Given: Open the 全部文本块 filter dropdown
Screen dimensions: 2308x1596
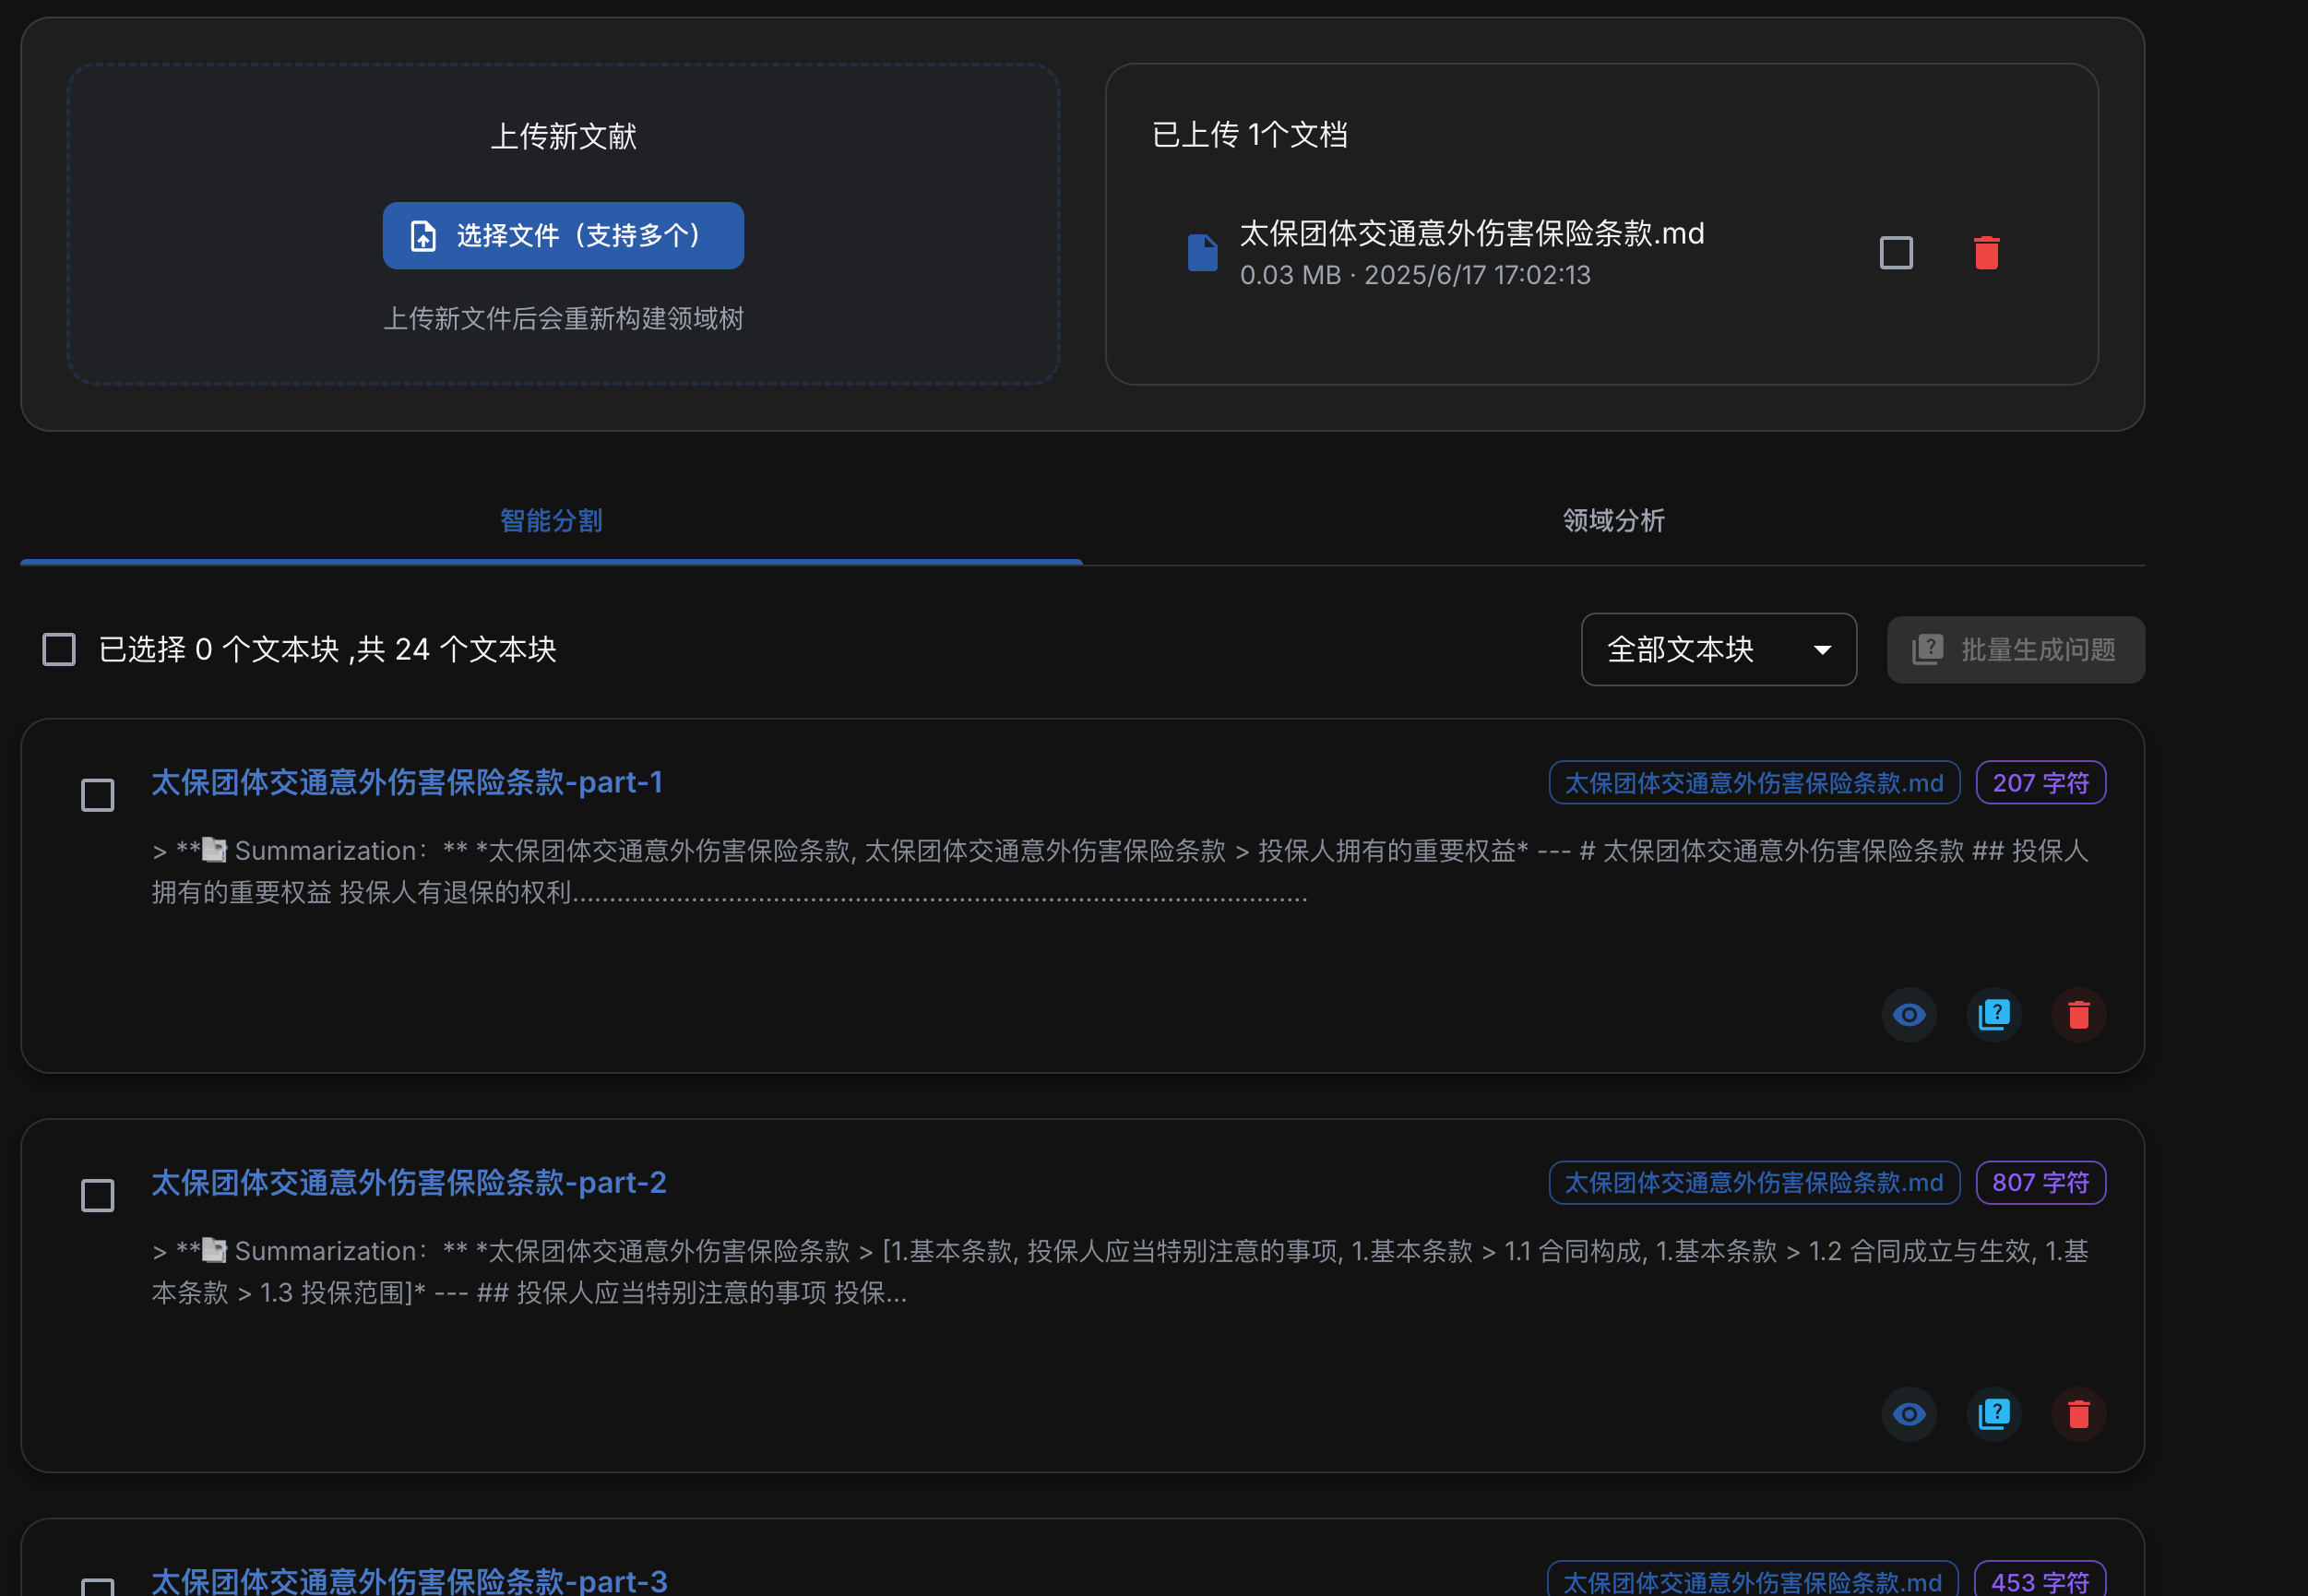Looking at the screenshot, I should coord(1717,649).
